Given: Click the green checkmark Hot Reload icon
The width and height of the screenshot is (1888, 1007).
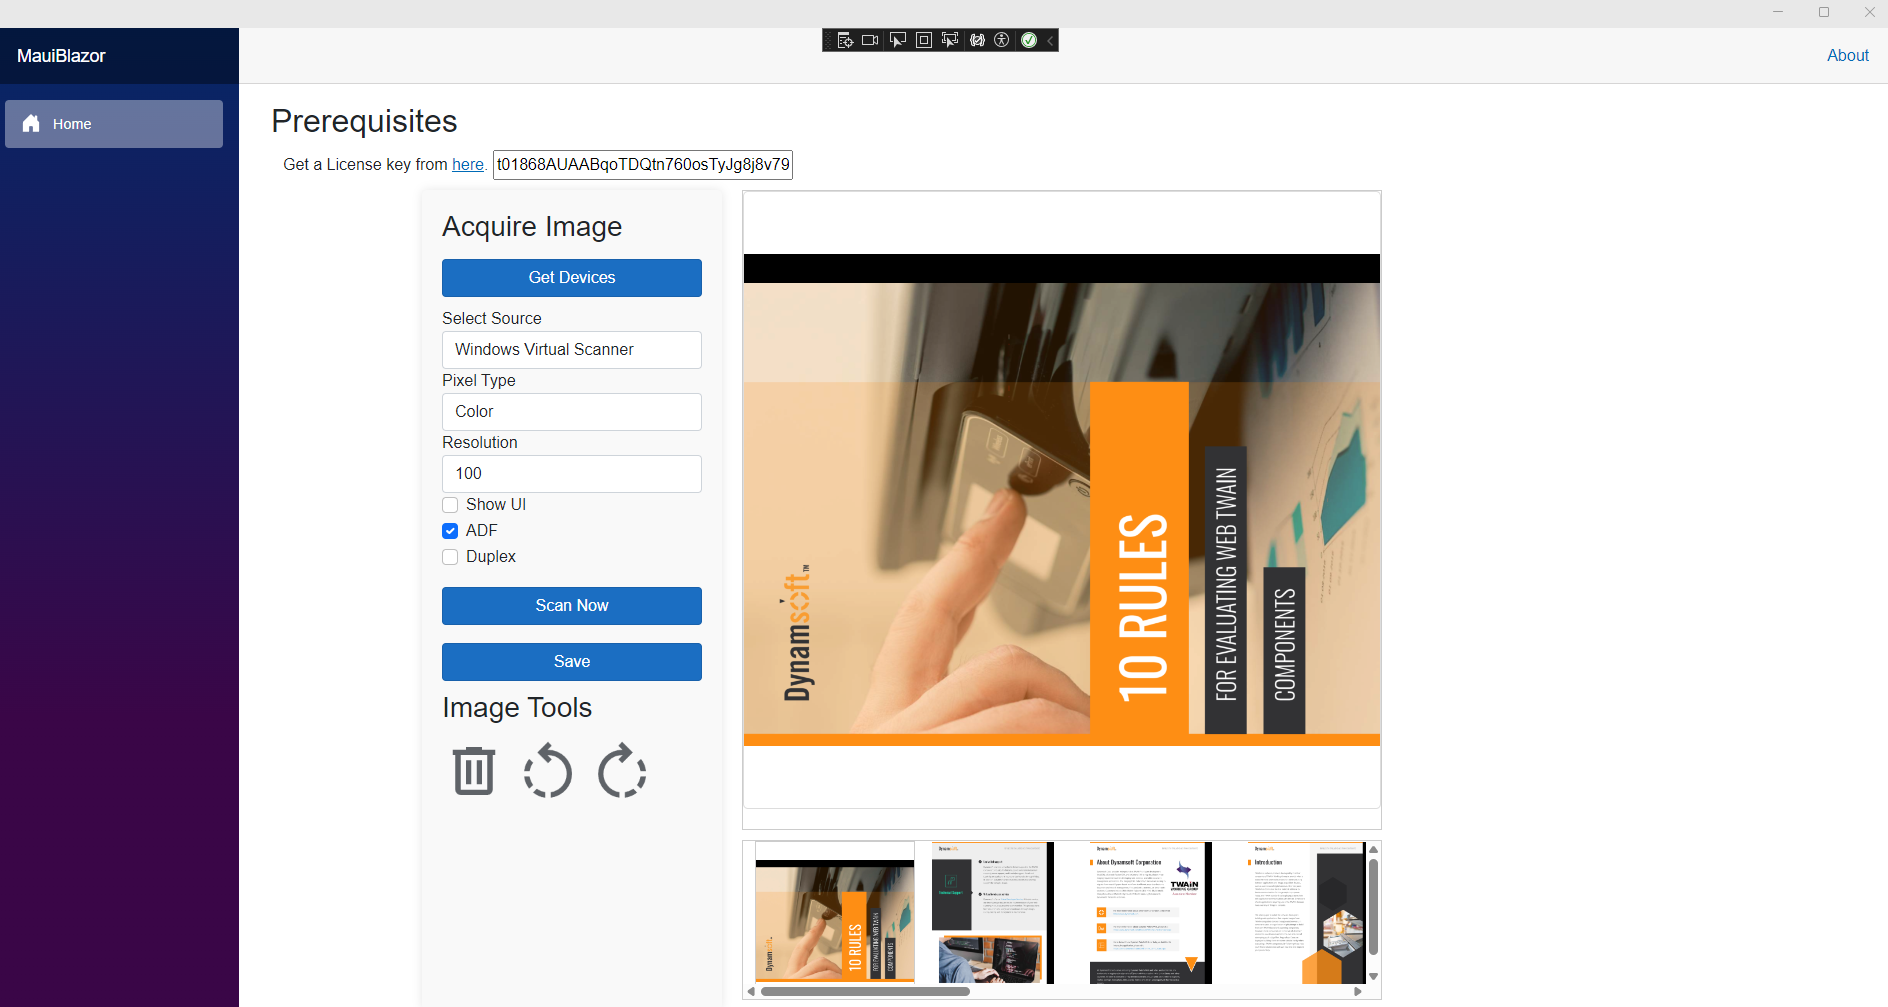Looking at the screenshot, I should [1029, 40].
